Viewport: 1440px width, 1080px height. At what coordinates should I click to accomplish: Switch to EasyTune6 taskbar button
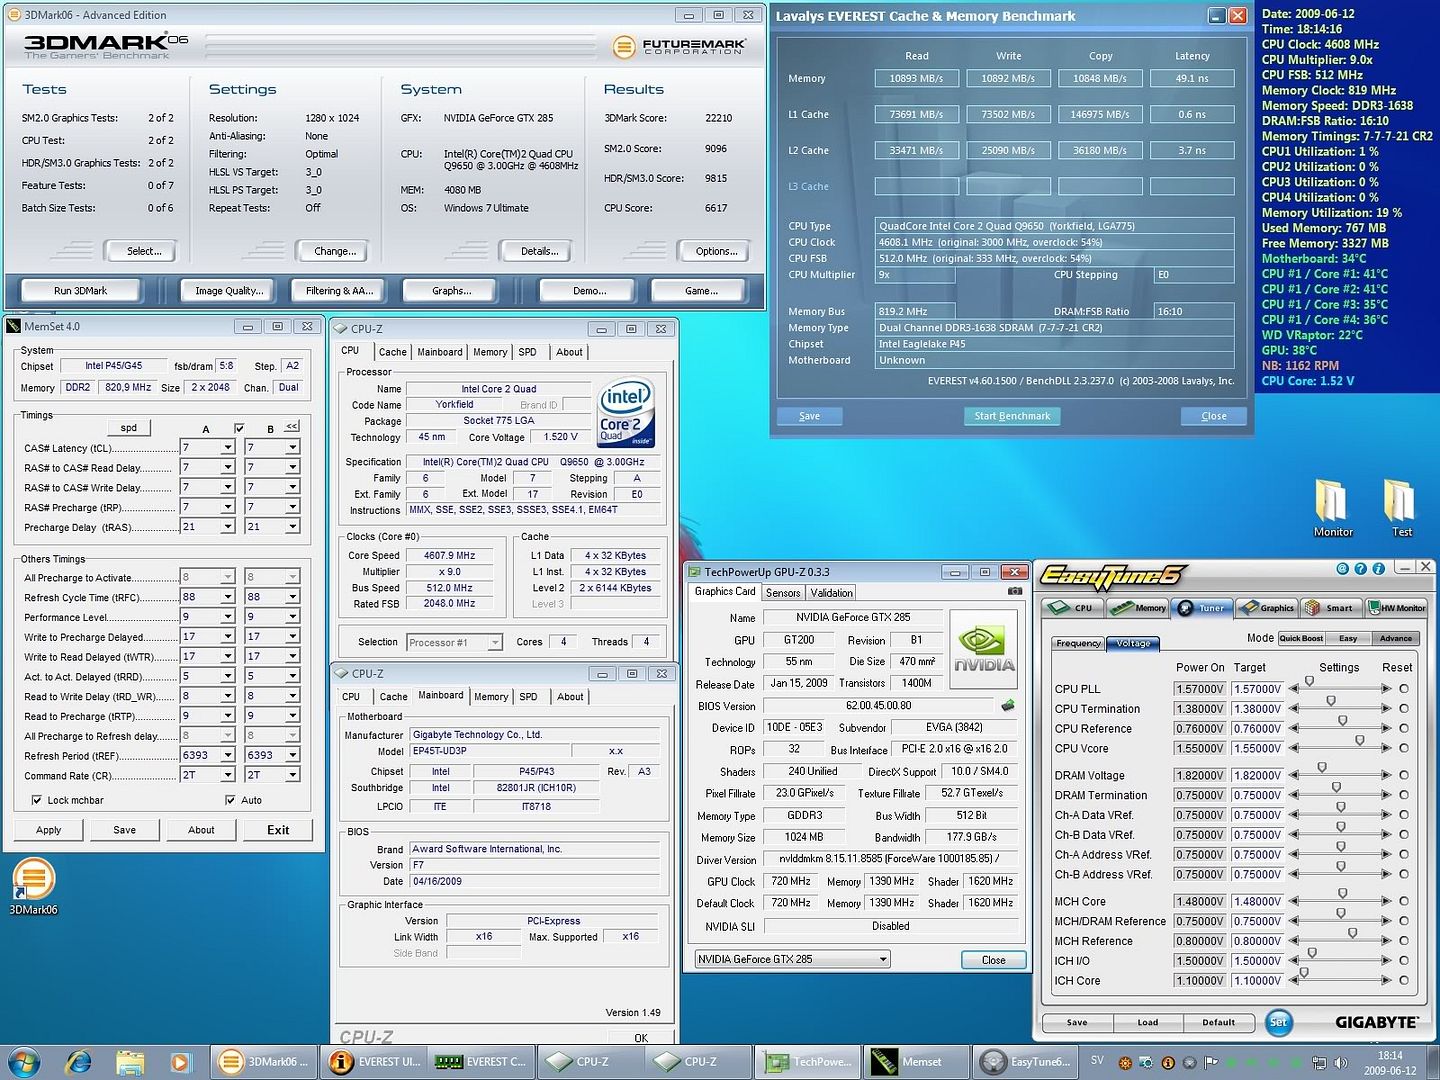pyautogui.click(x=1027, y=1062)
